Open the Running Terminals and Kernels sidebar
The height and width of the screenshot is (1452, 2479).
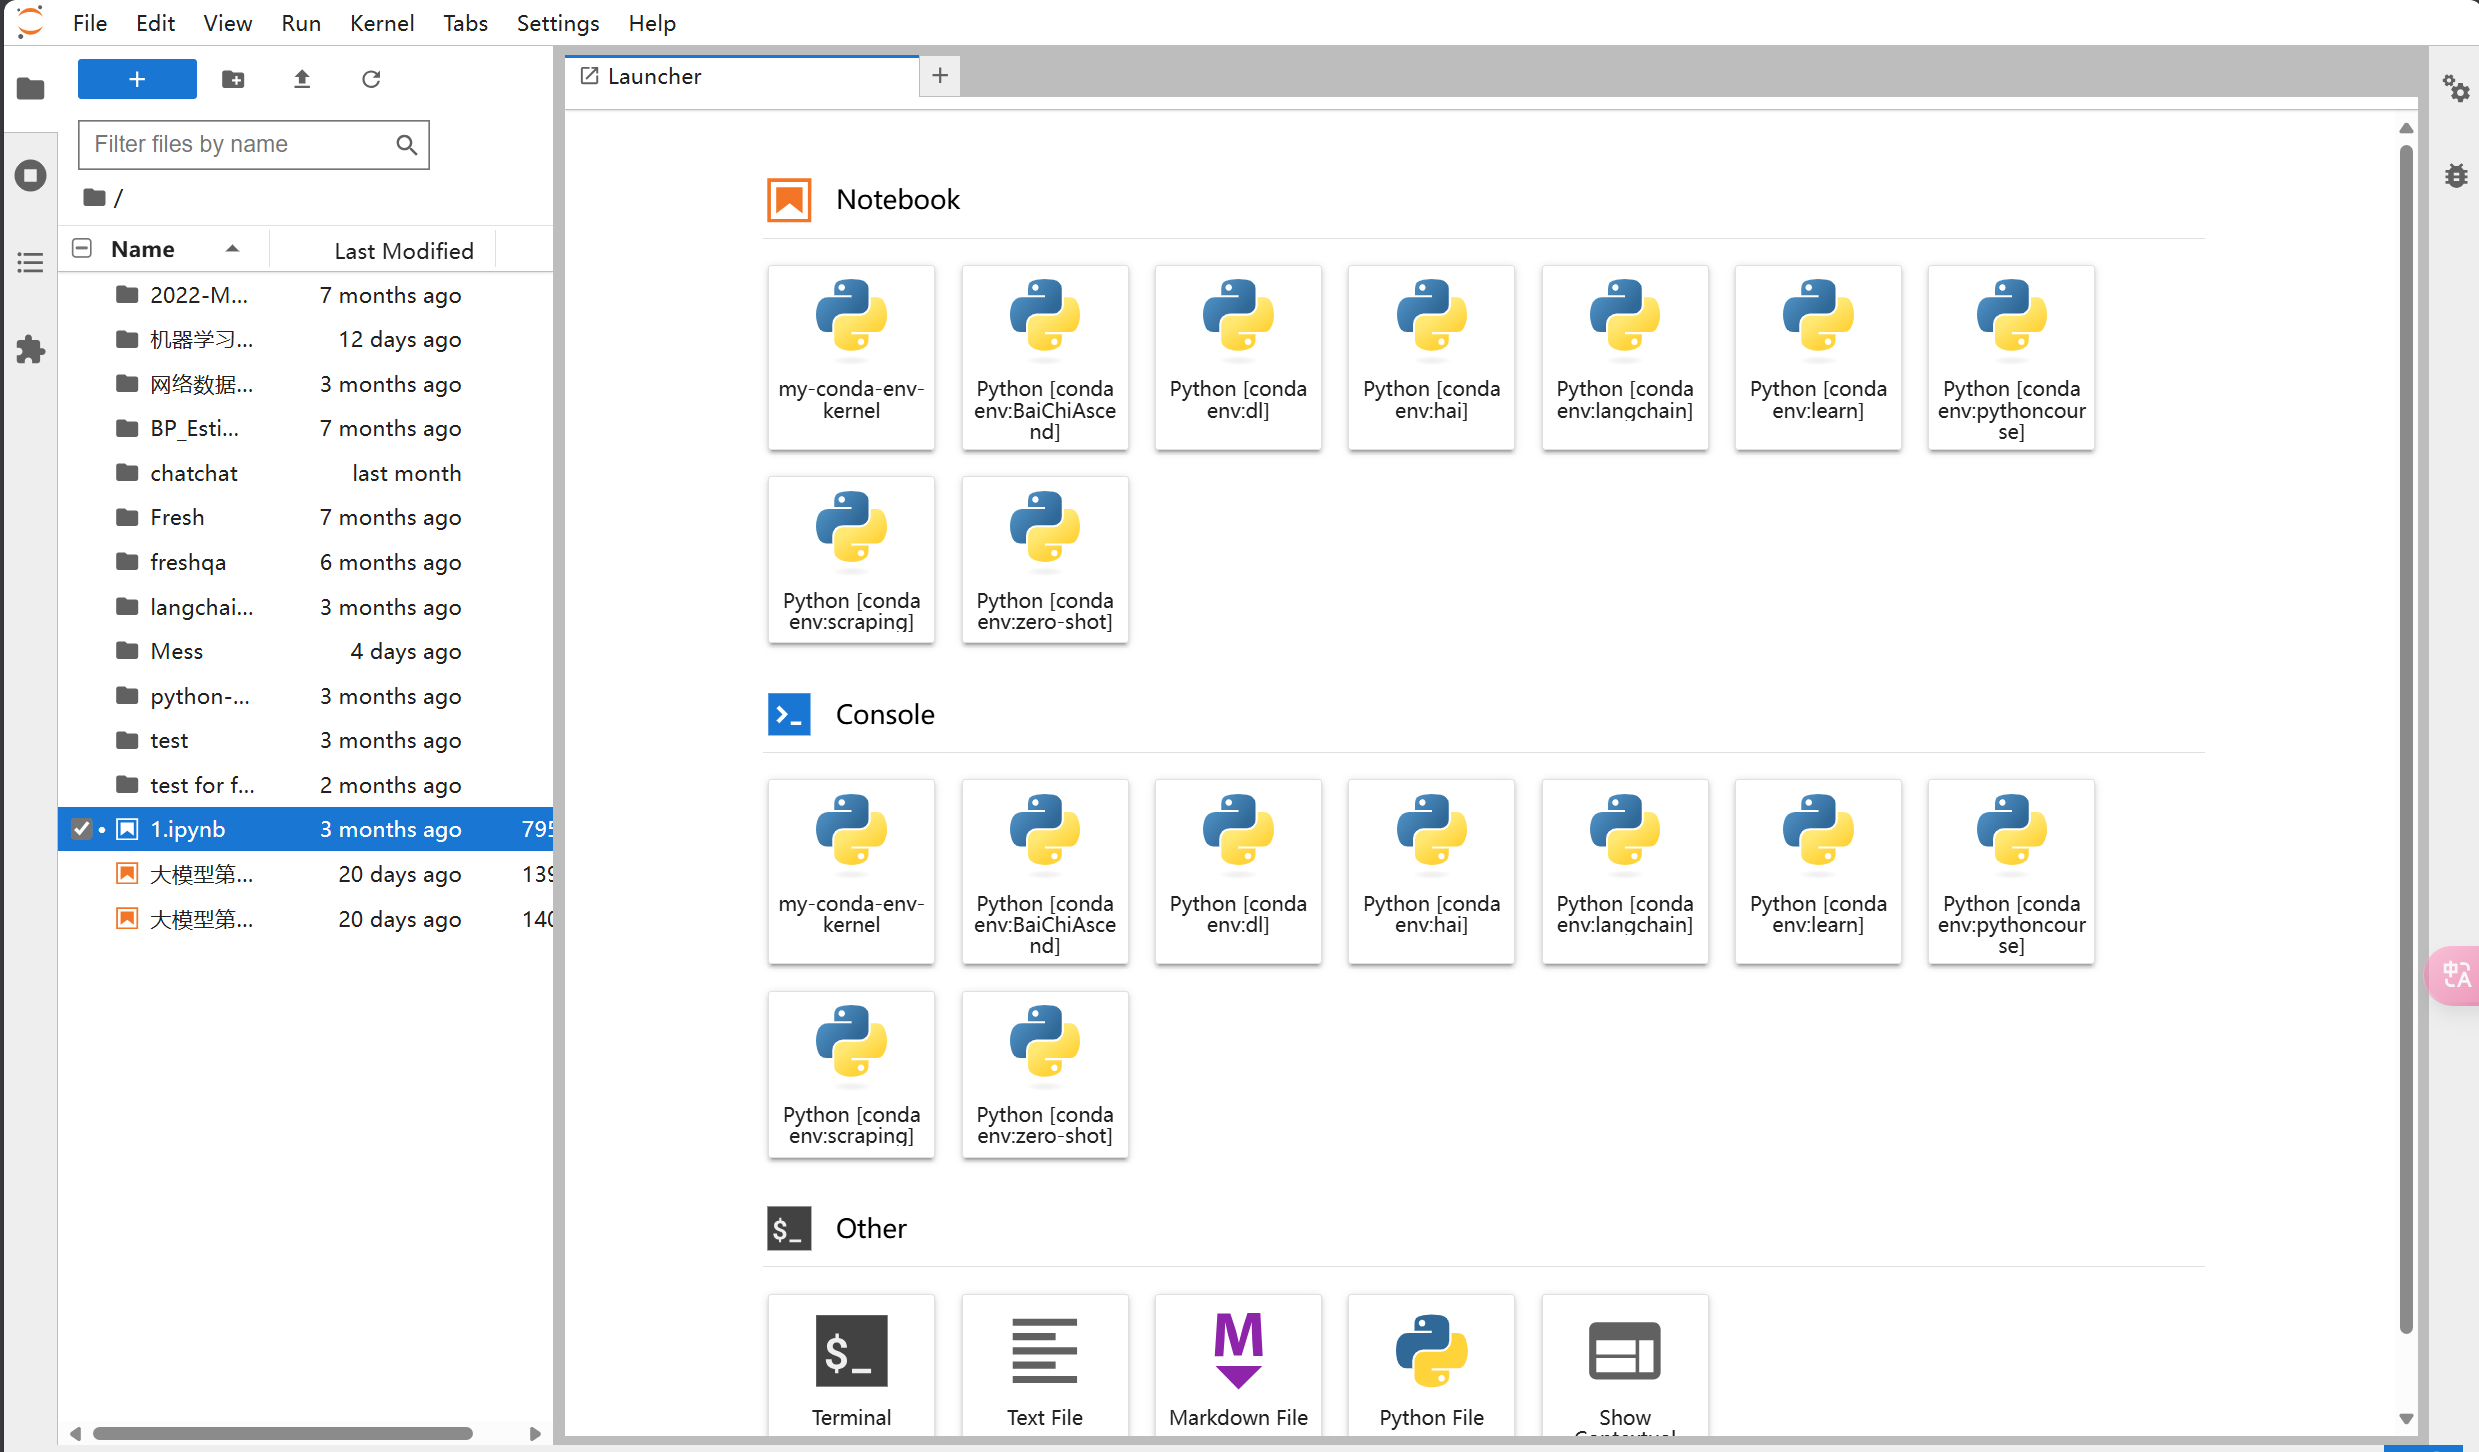tap(30, 176)
